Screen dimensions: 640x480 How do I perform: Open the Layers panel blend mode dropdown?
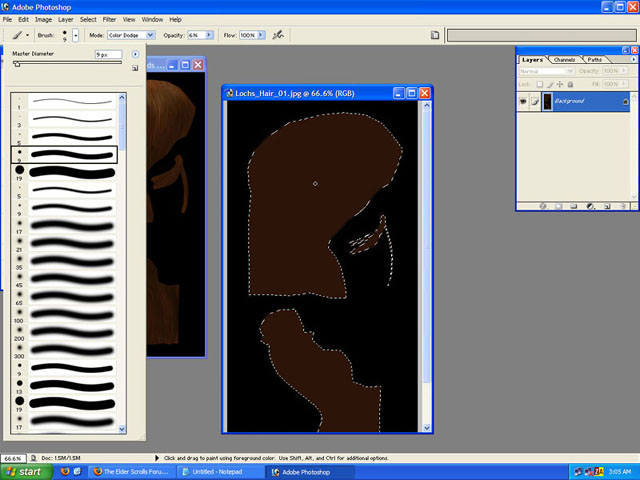[x=547, y=71]
